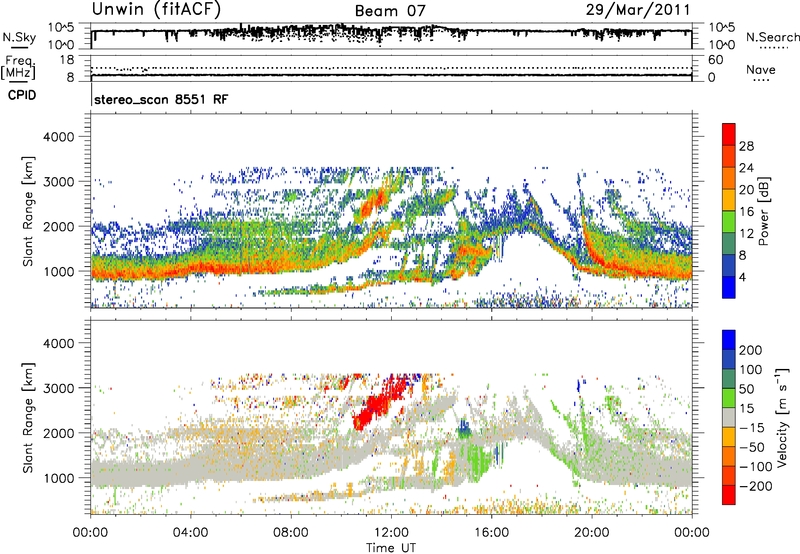Click the '2000' tick on the velocity plot
Image resolution: width=800 pixels, height=554 pixels.
point(59,434)
